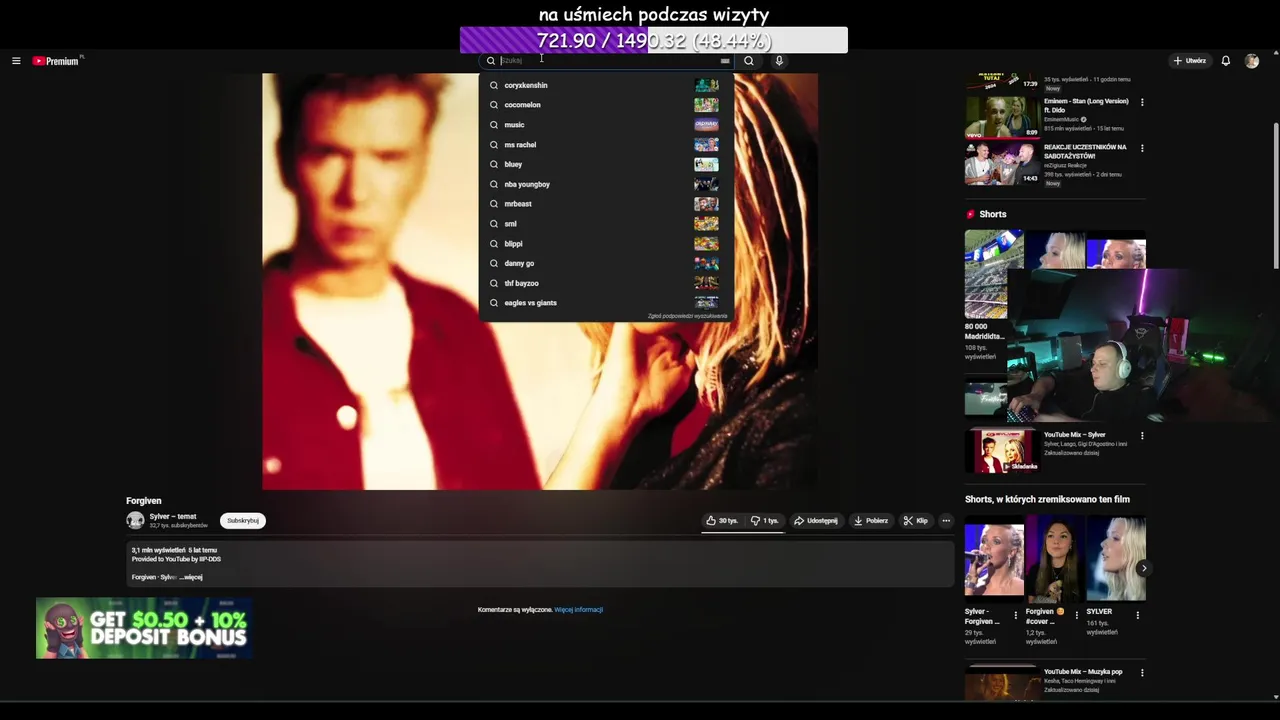
Task: Open options for REAKCJE UCZESTNIKÓW video
Action: [1142, 148]
